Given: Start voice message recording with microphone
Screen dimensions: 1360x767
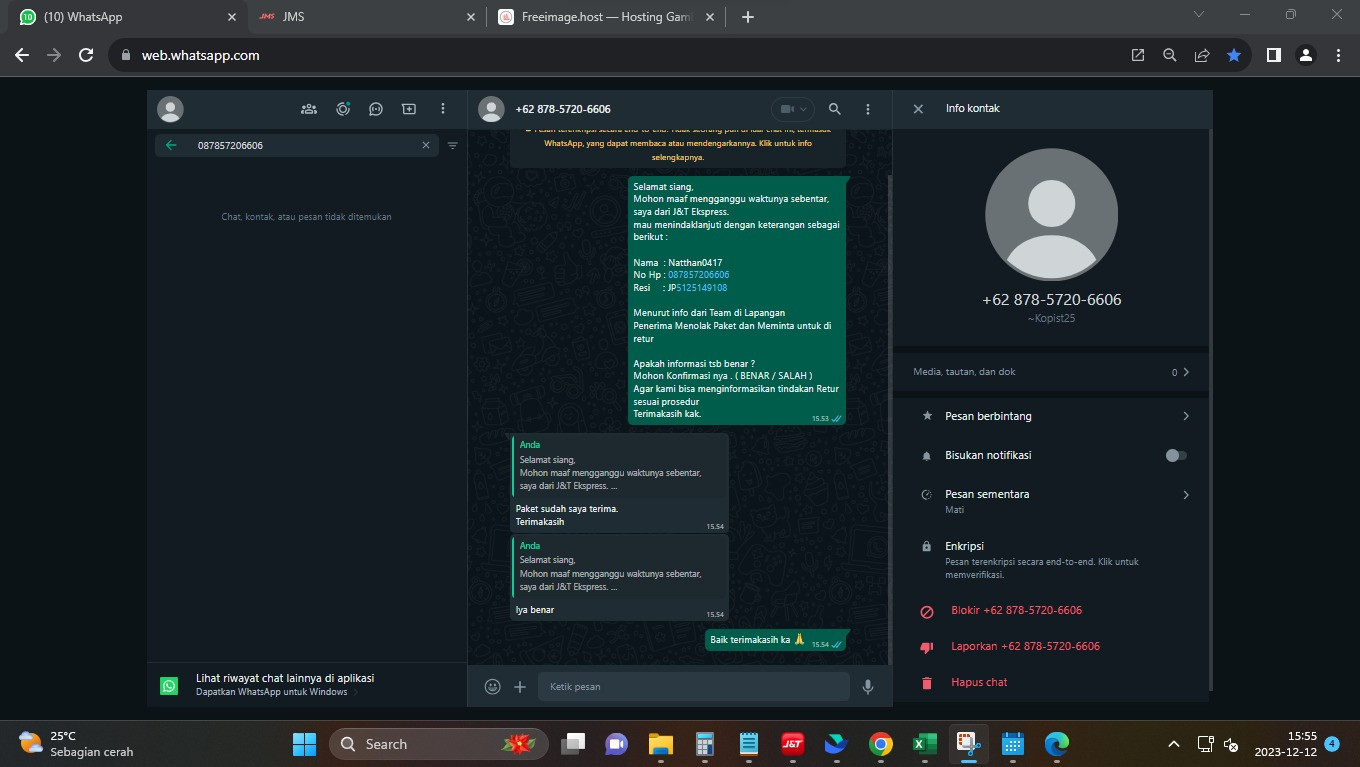Looking at the screenshot, I should (868, 687).
